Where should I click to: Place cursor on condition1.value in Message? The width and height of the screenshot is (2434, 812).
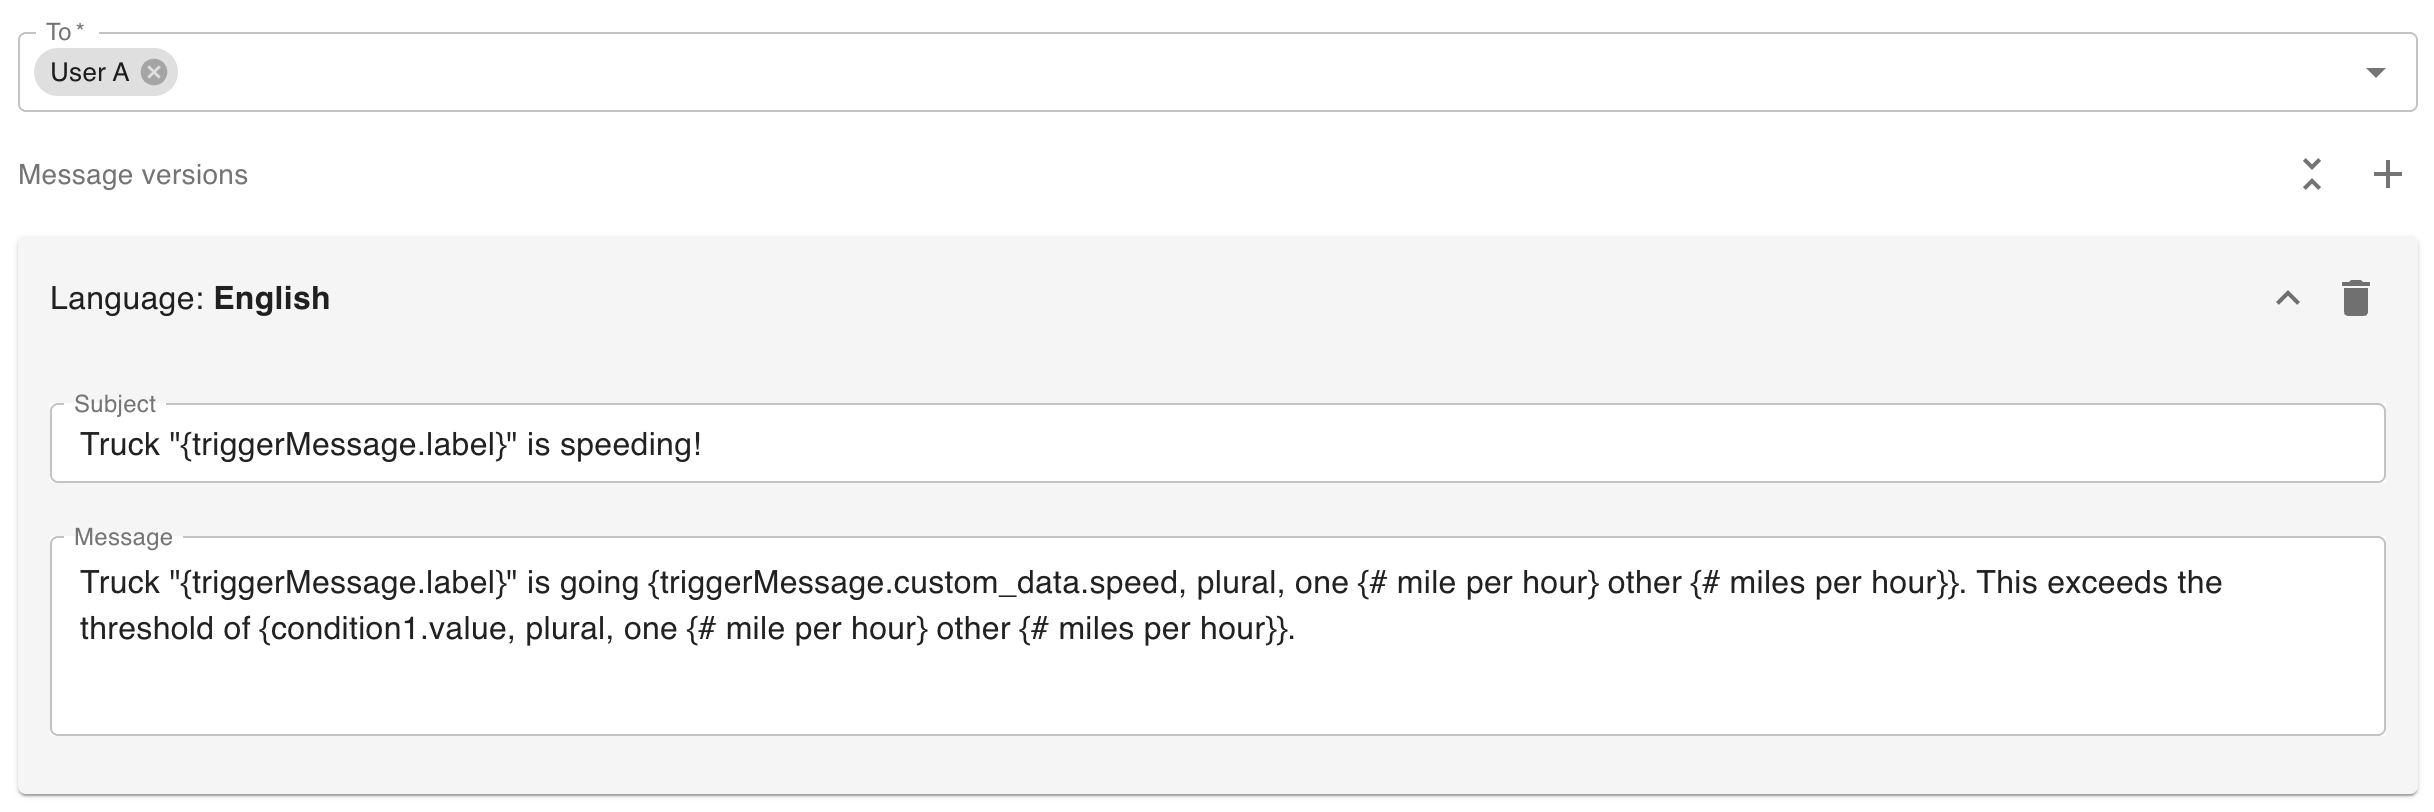click(x=388, y=629)
